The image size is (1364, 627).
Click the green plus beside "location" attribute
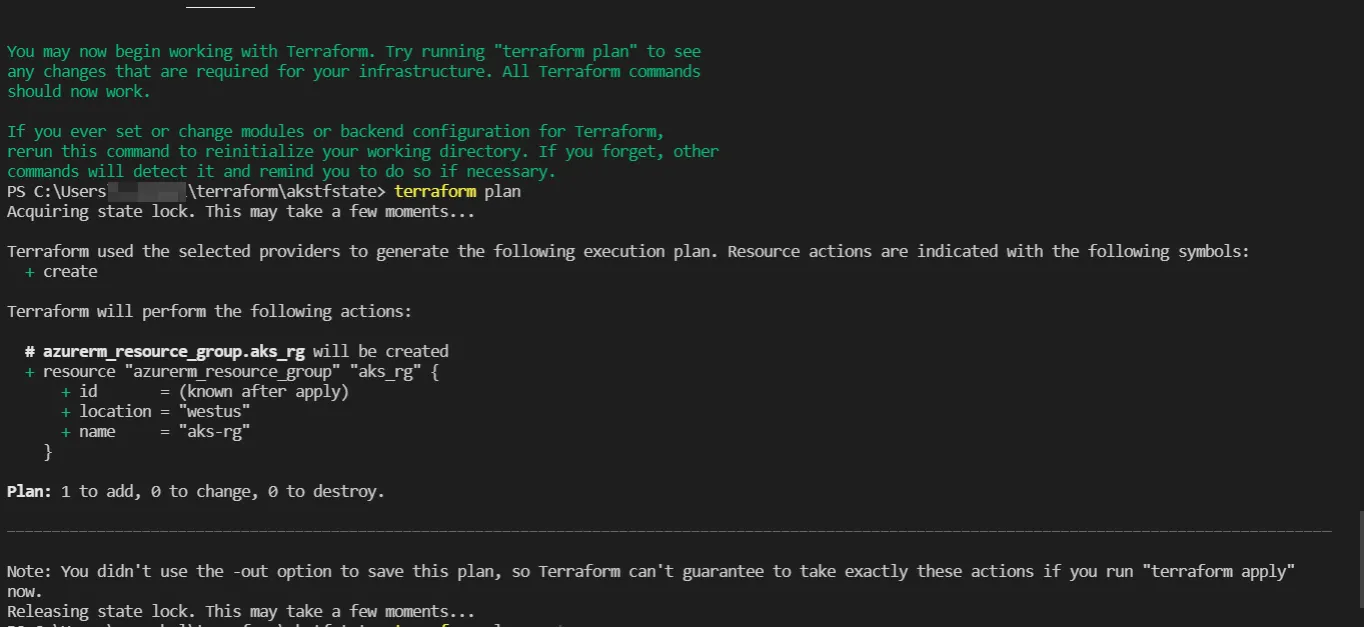point(66,411)
